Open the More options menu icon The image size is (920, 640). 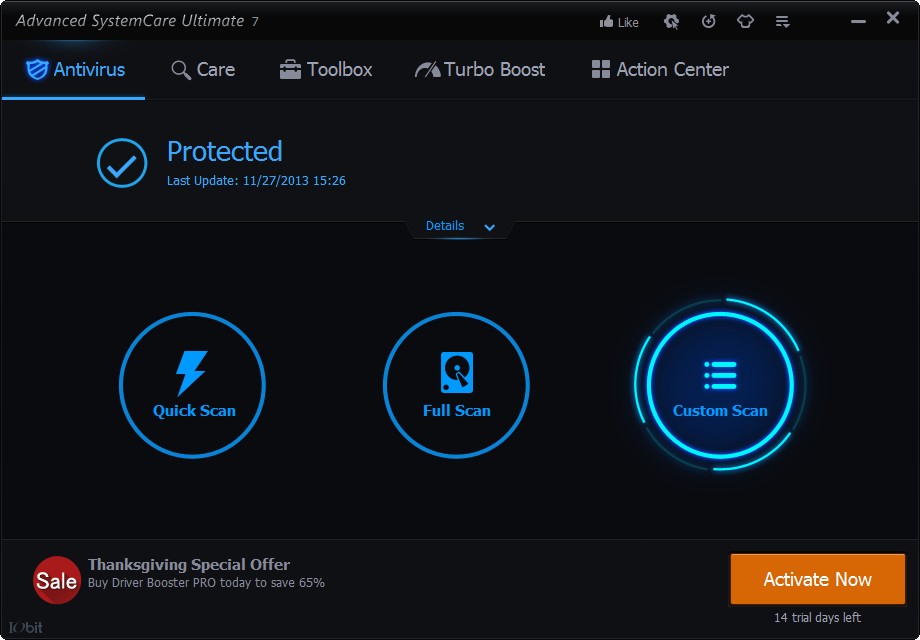782,22
